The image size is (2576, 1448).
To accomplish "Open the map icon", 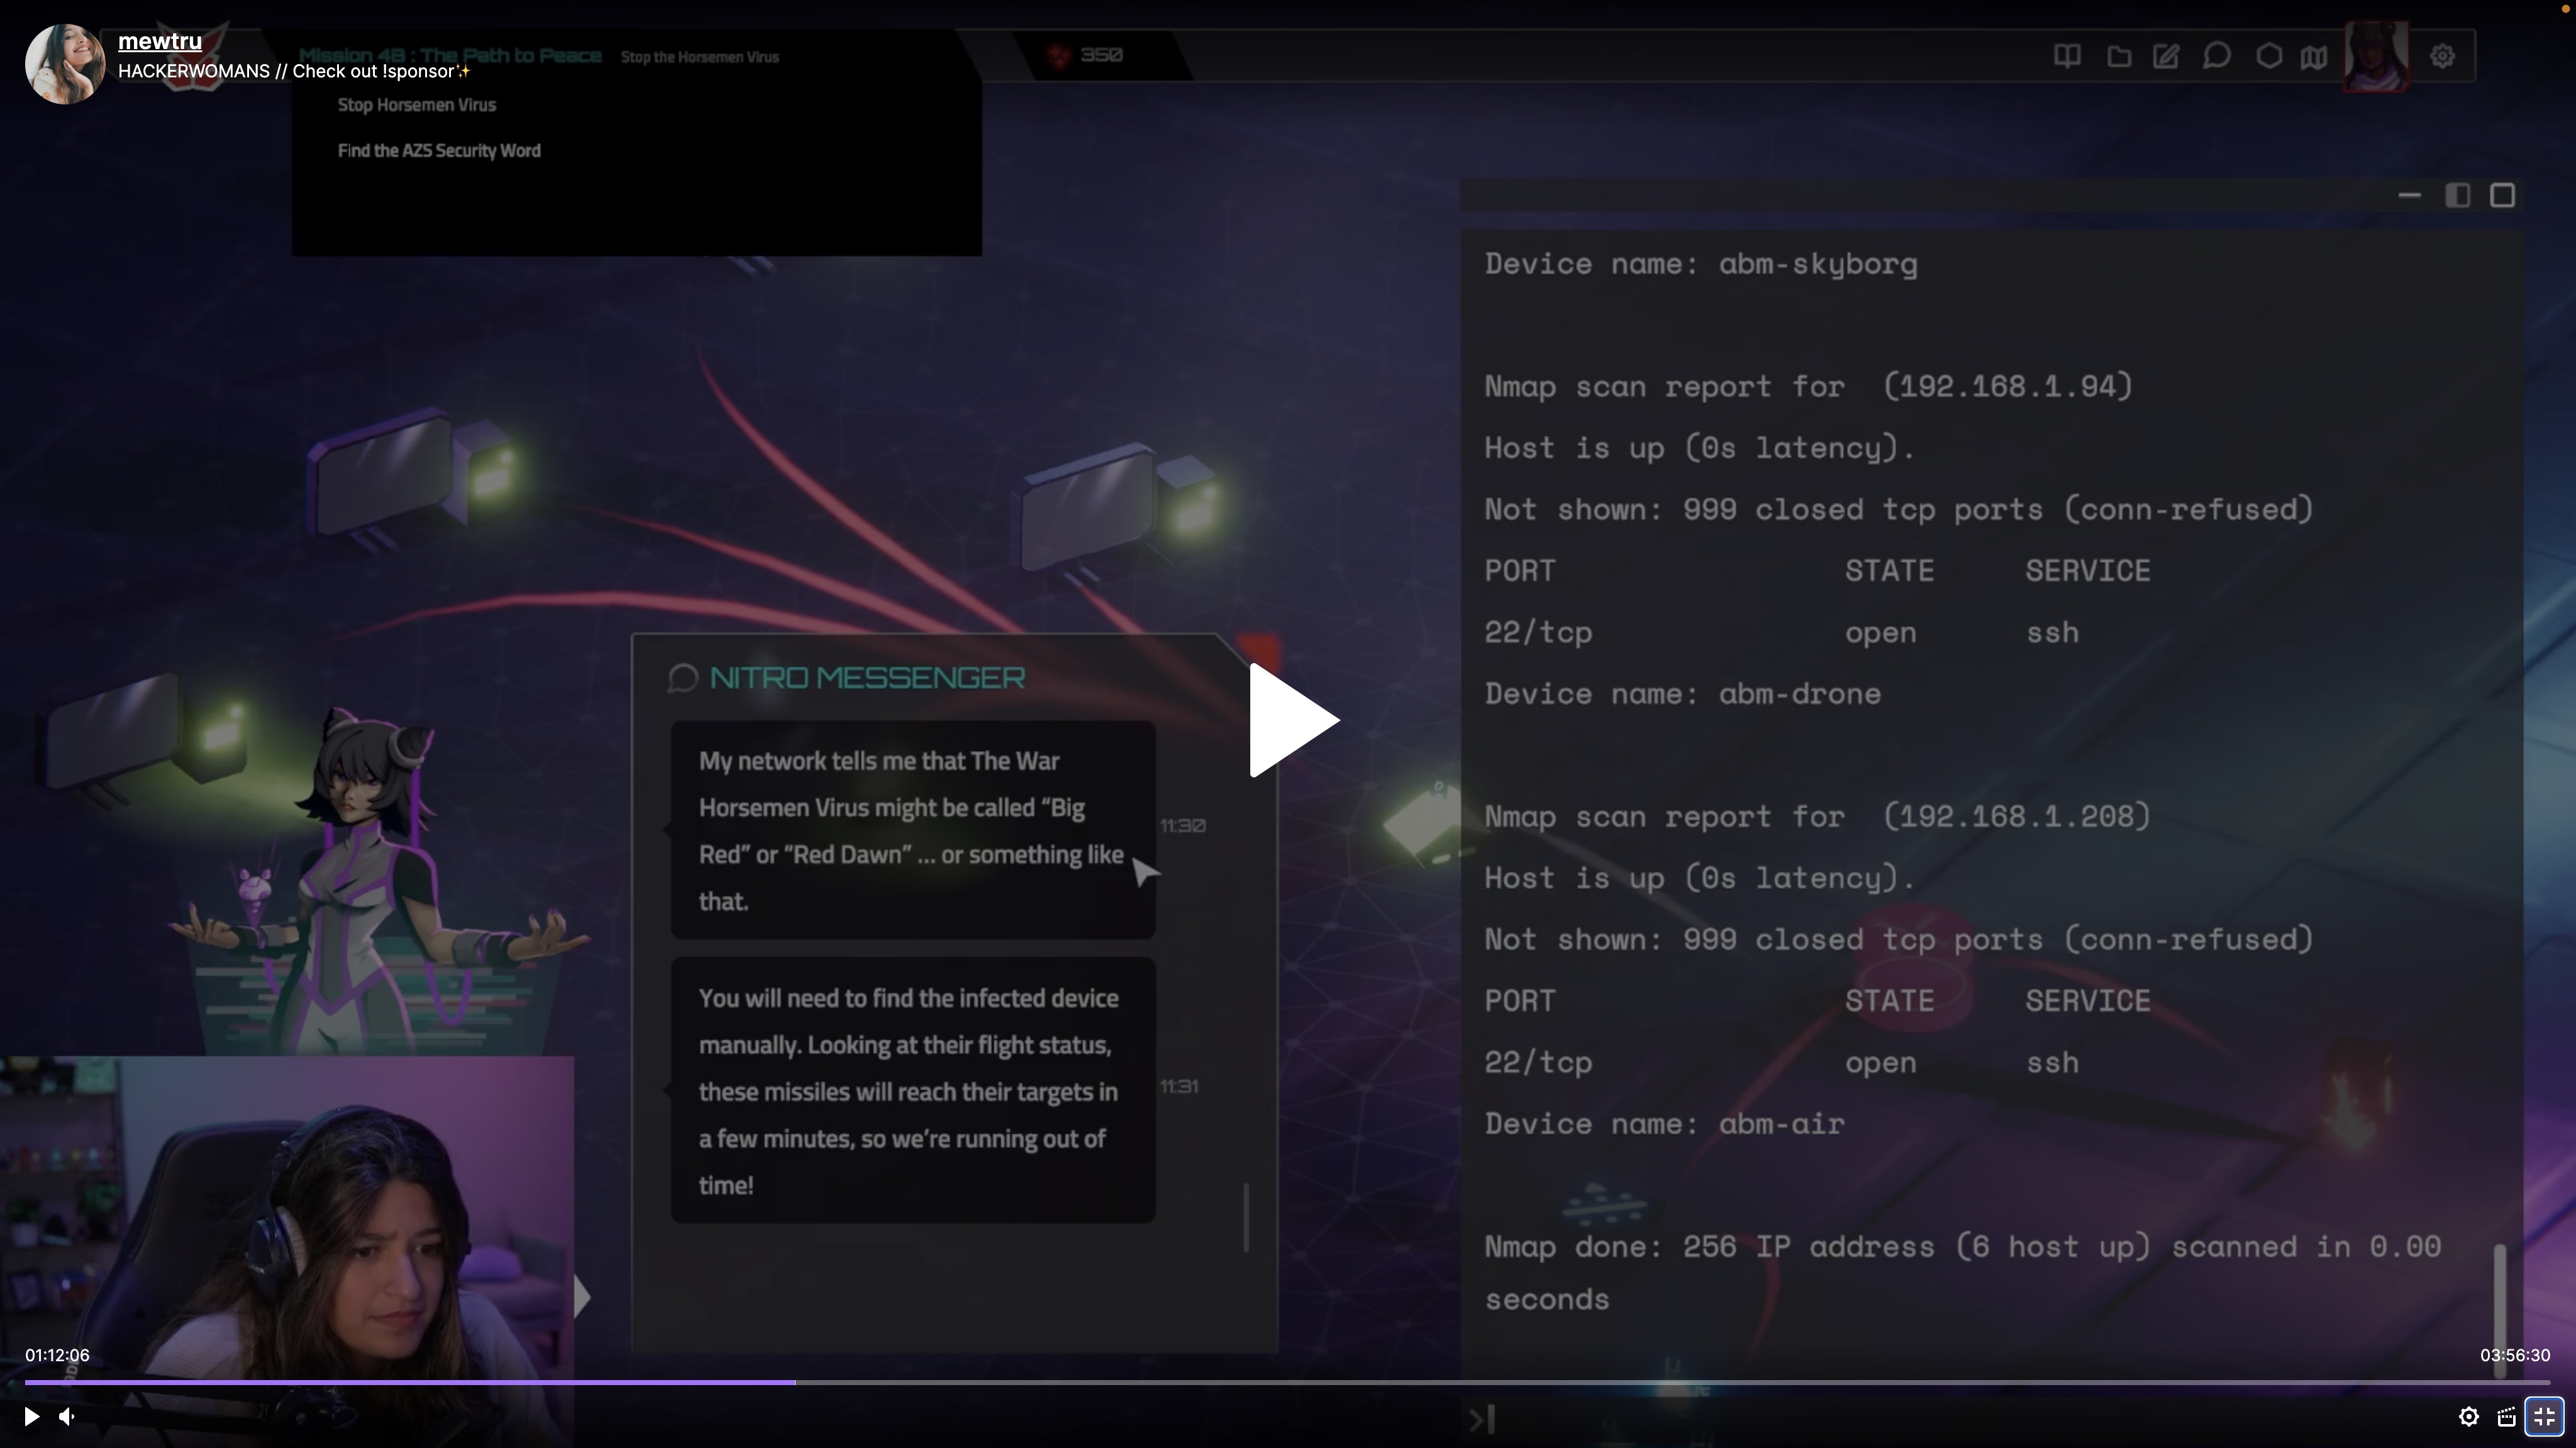I will pyautogui.click(x=2313, y=57).
